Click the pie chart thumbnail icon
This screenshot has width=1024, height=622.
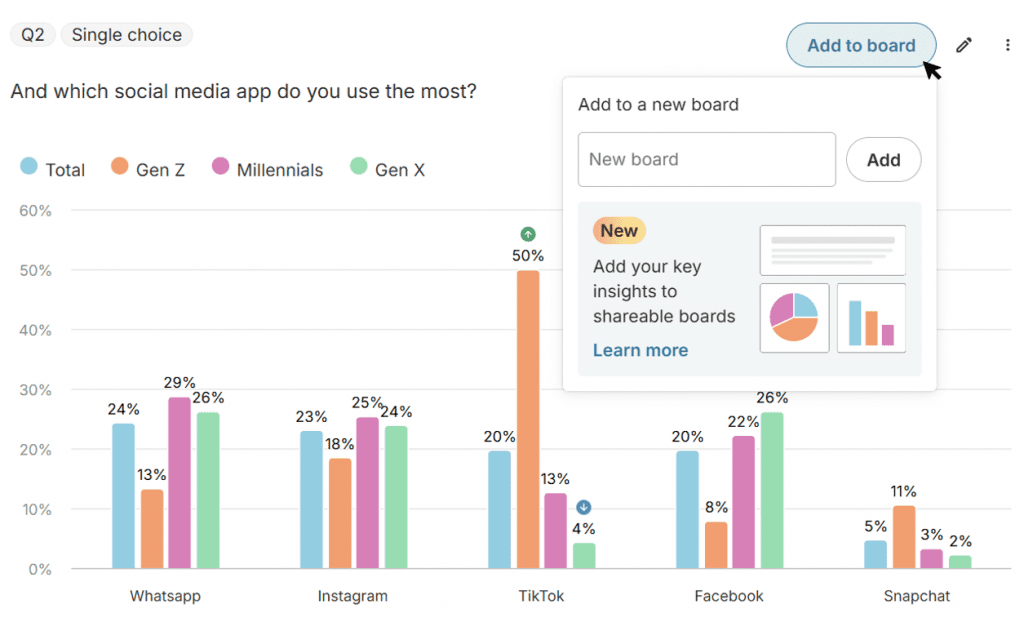(x=794, y=318)
